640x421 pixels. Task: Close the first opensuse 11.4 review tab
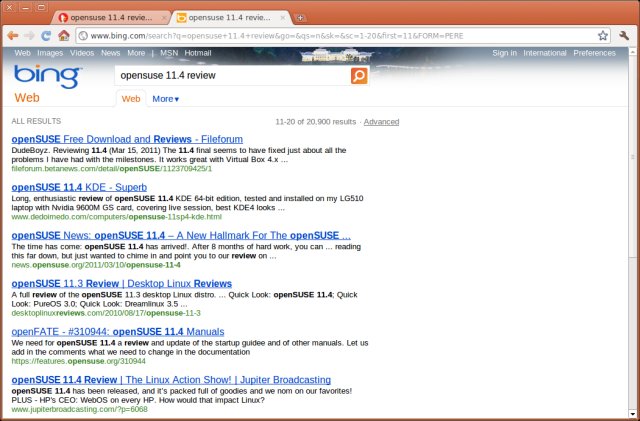click(x=164, y=18)
